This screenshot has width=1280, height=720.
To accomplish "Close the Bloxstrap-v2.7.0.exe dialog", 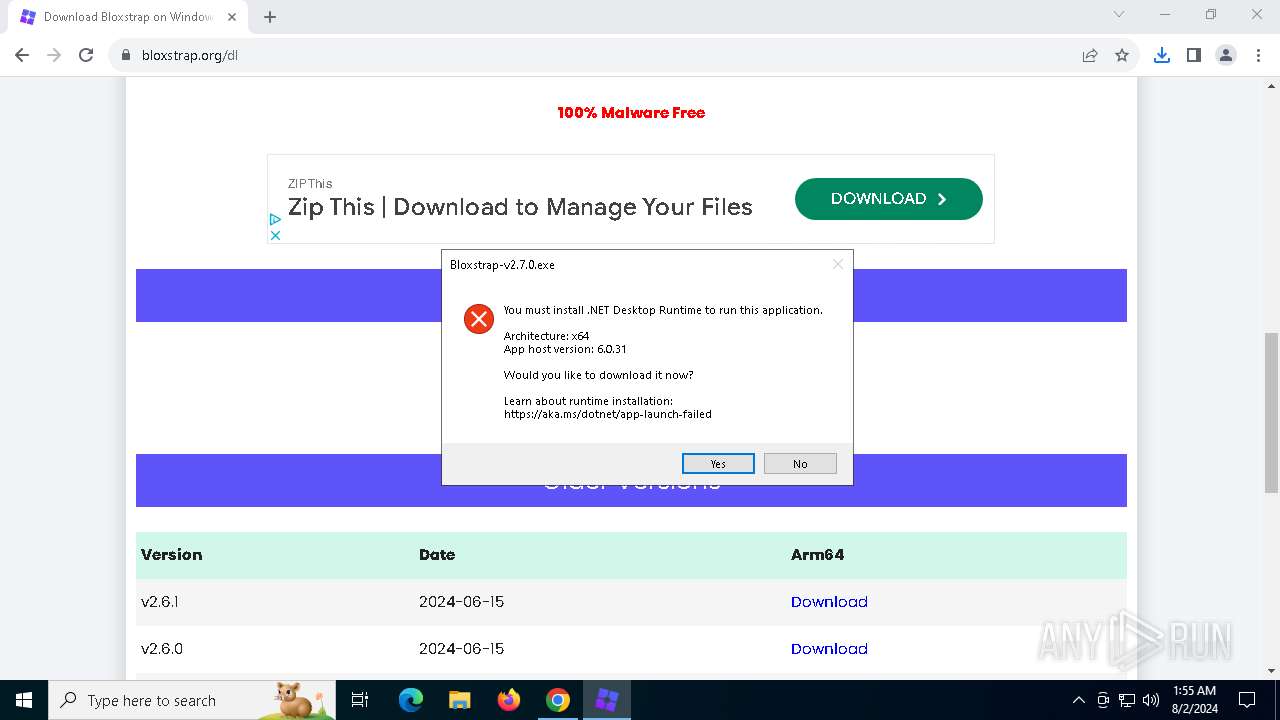I will click(x=838, y=264).
